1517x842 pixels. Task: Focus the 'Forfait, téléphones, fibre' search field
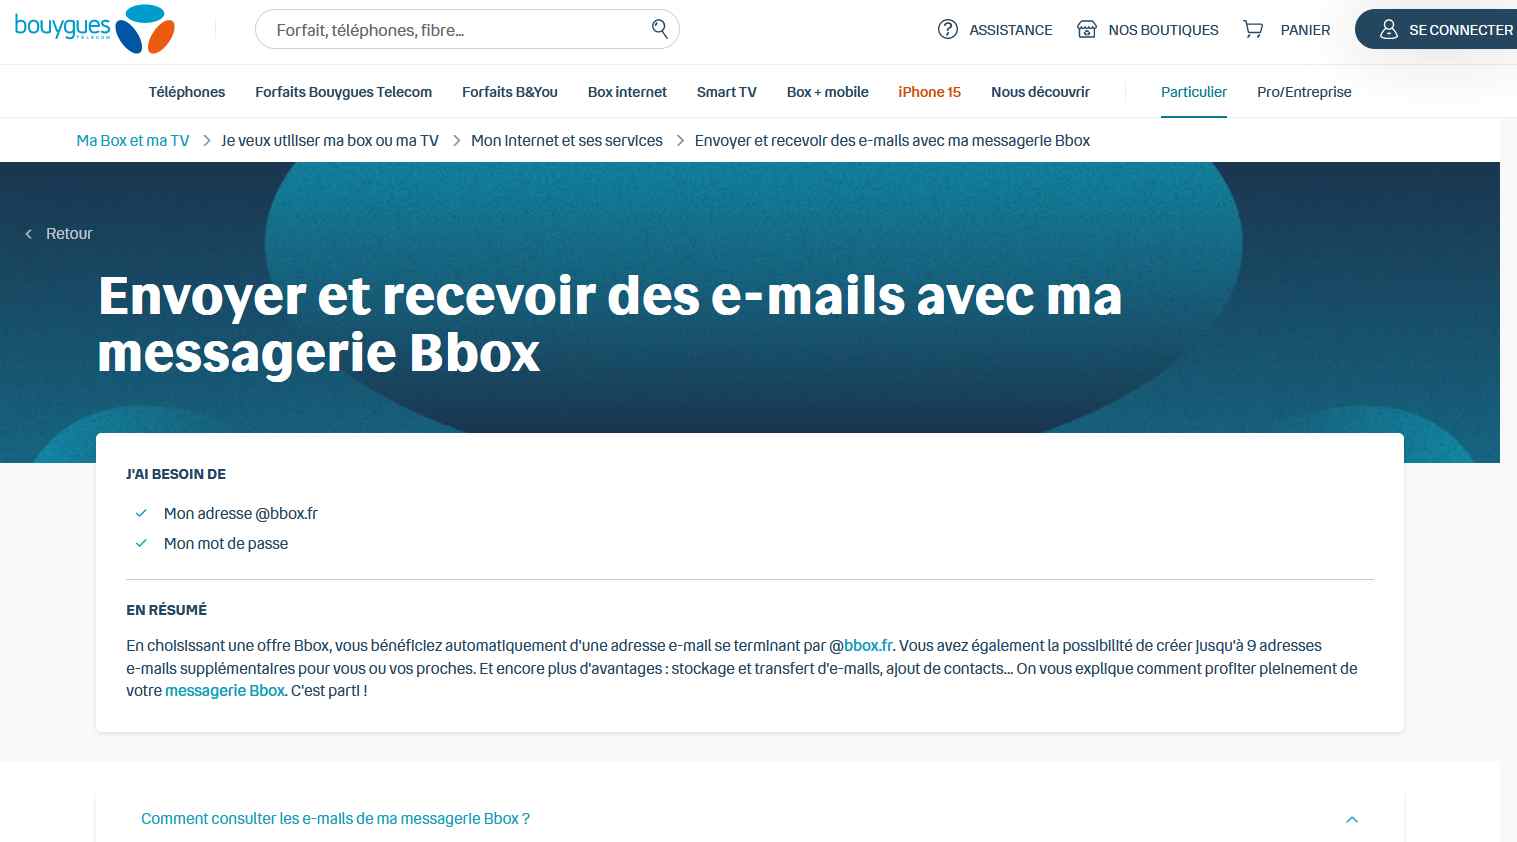(x=467, y=29)
